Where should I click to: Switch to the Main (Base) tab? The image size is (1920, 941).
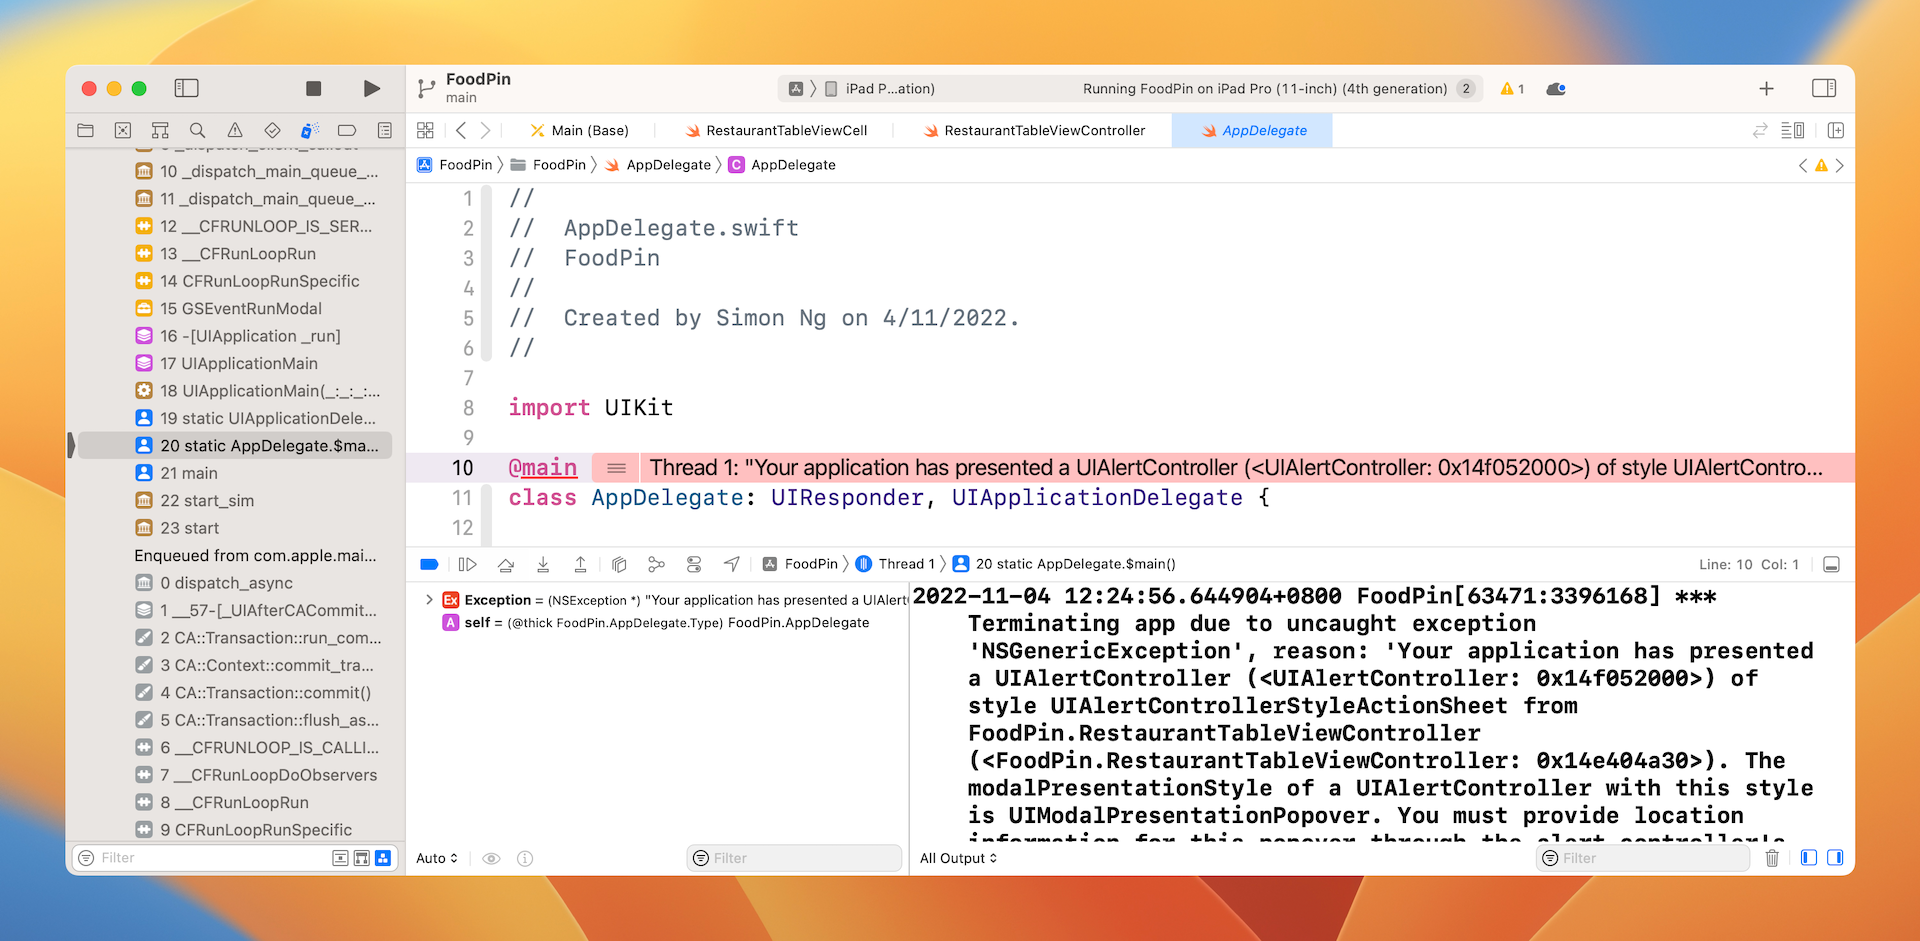[589, 130]
